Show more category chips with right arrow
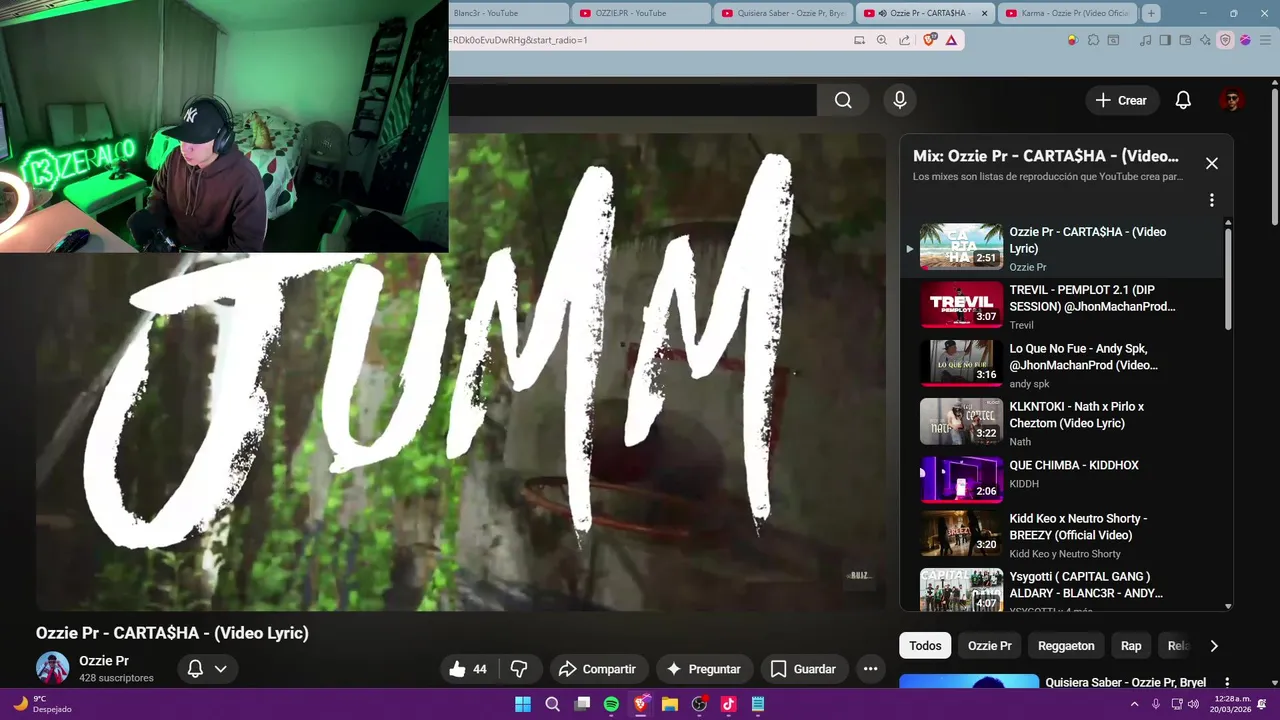 1214,646
